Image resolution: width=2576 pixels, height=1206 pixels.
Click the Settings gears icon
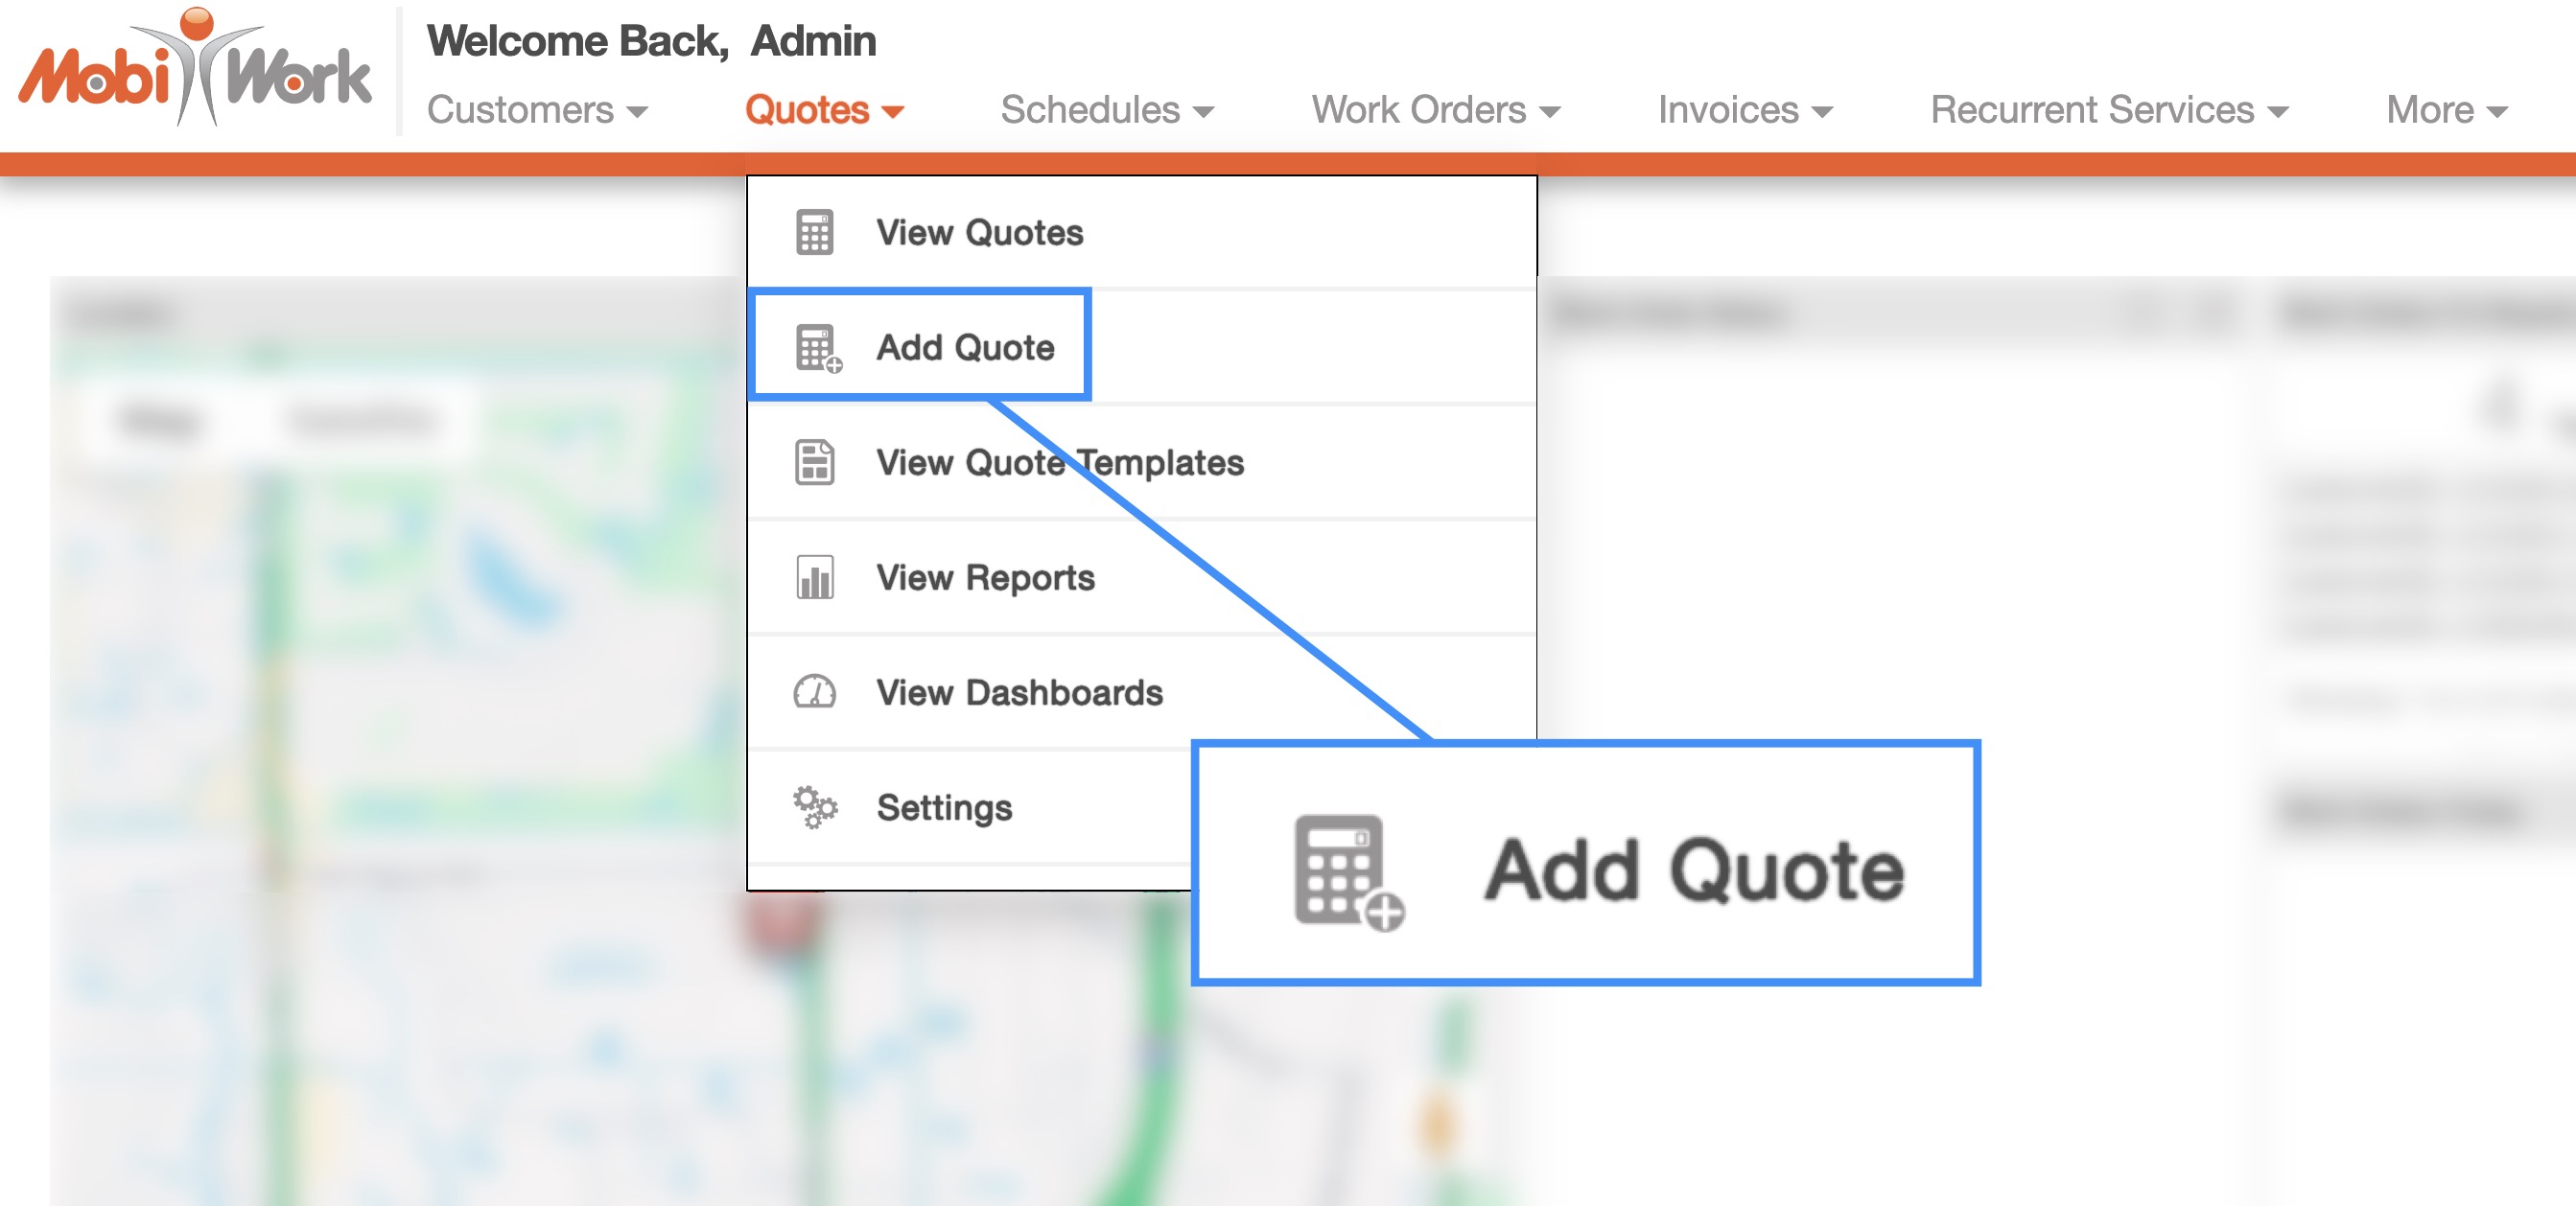814,807
